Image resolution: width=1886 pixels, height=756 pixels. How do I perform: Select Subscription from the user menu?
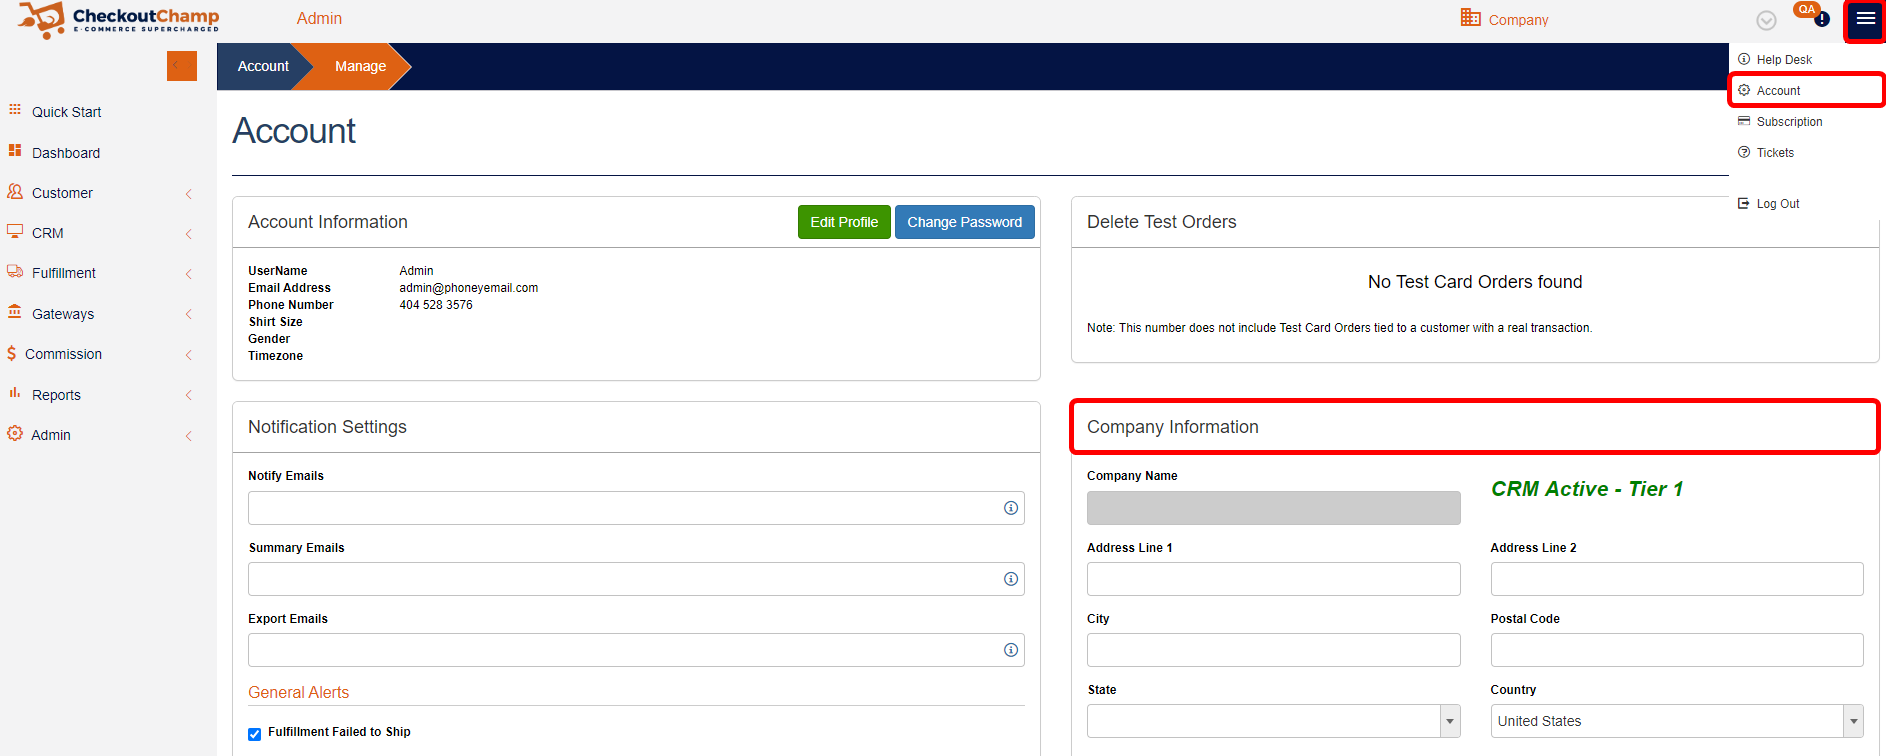click(1789, 122)
